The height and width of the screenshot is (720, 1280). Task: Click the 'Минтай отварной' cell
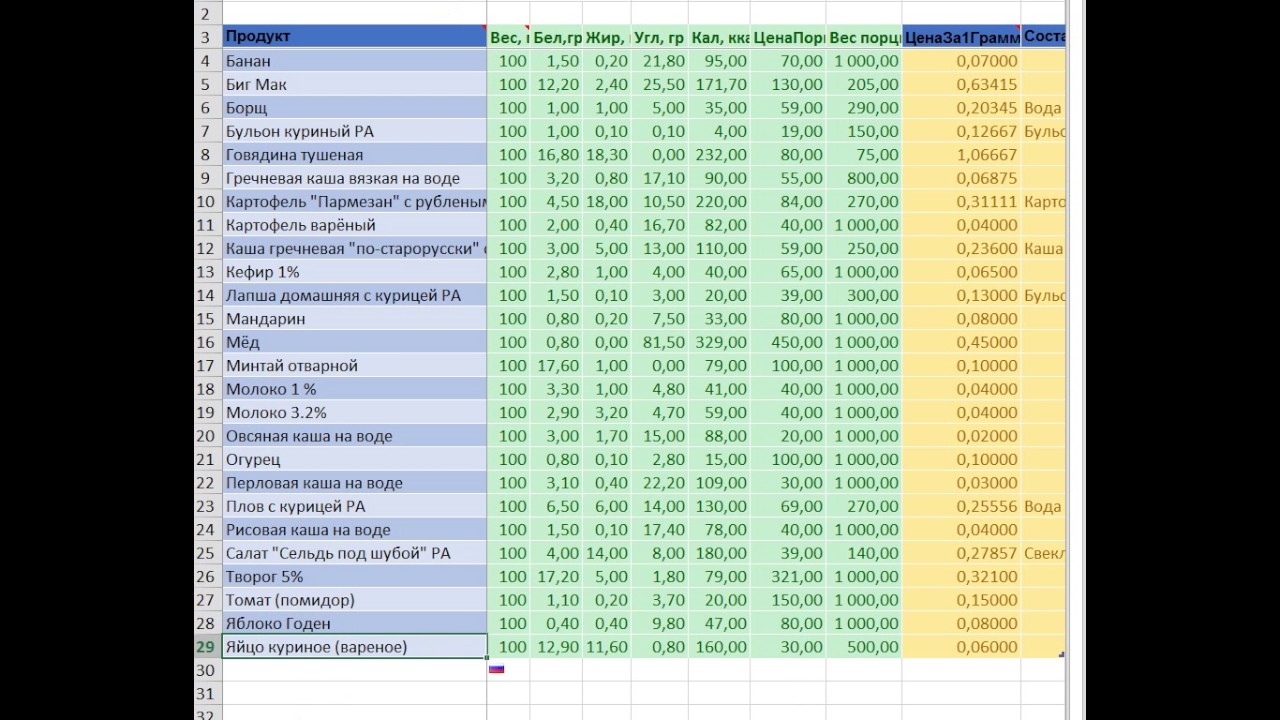(x=354, y=366)
